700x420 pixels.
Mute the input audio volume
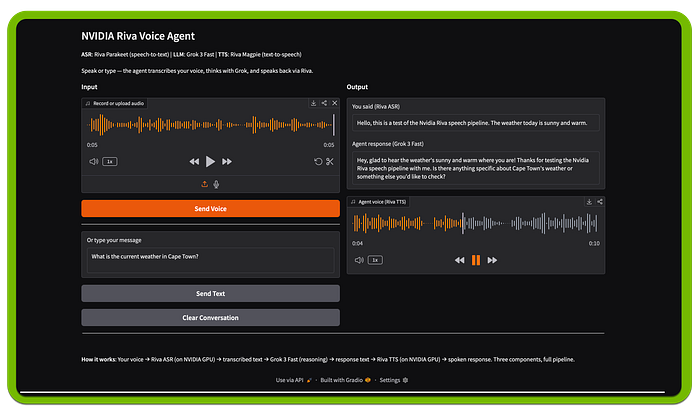[94, 162]
